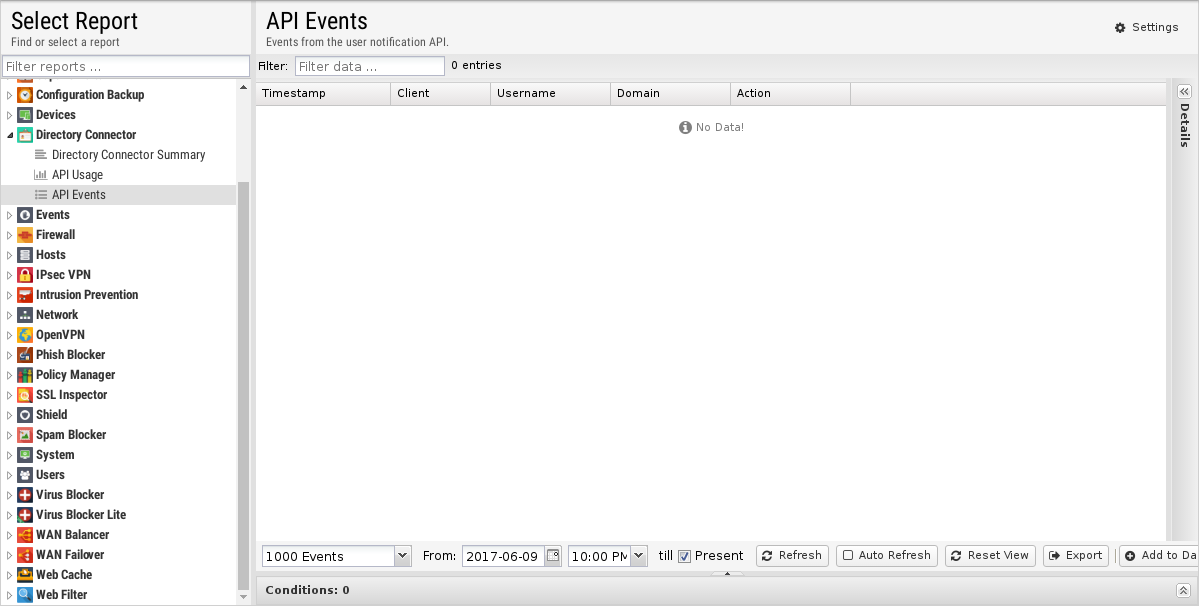The width and height of the screenshot is (1199, 606).
Task: Collapse the Directory Connector tree node
Action: [10, 134]
